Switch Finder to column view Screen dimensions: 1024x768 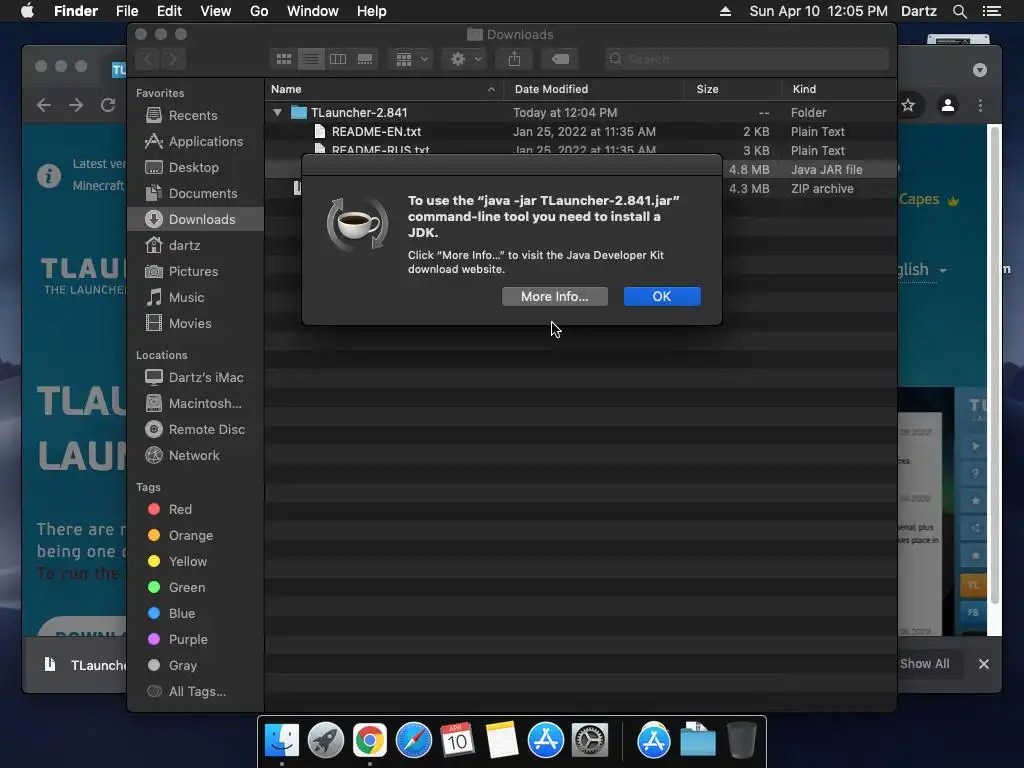click(338, 59)
